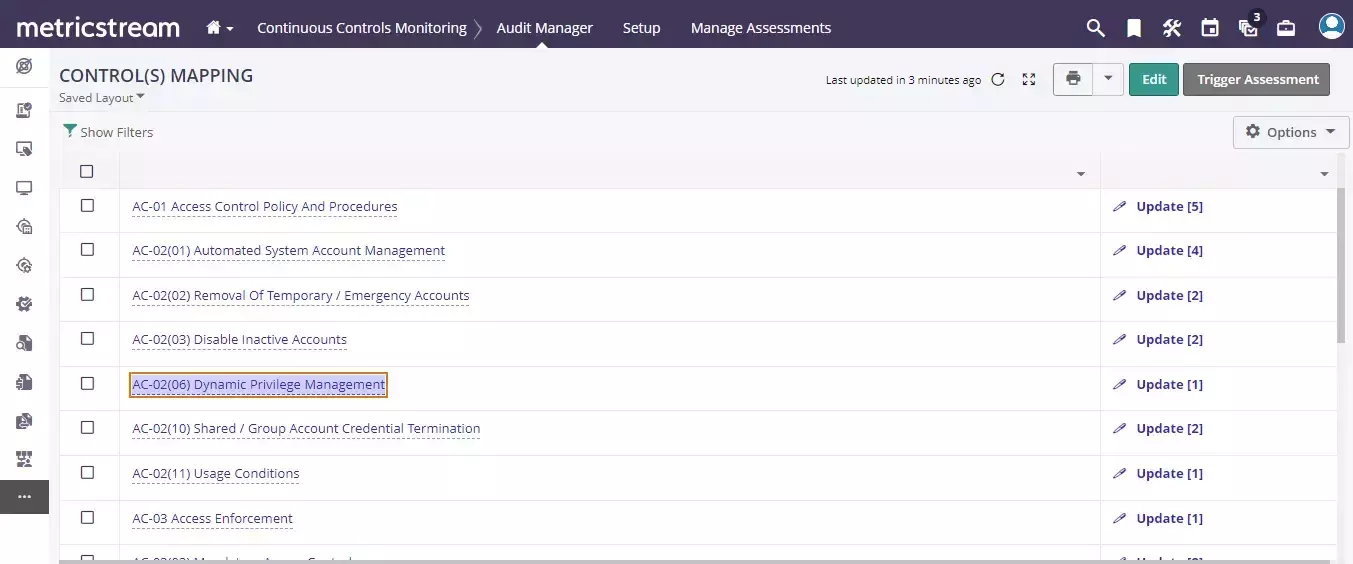
Task: Open the more options ellipsis in sidebar
Action: [24, 497]
